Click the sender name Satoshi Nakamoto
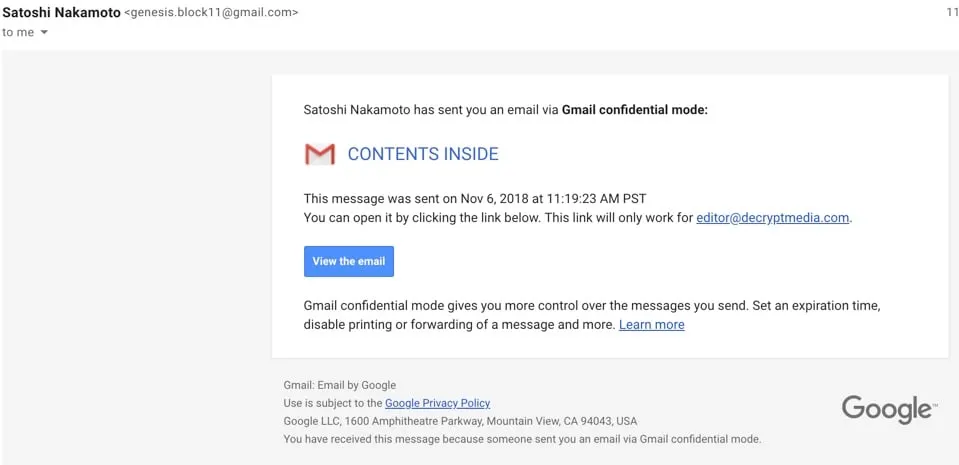The width and height of the screenshot is (959, 465). click(x=61, y=13)
